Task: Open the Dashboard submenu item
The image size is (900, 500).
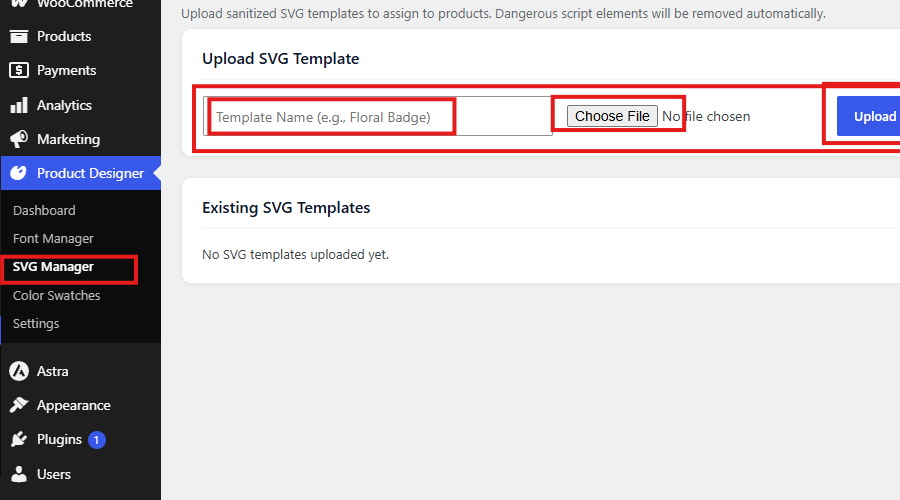Action: click(44, 210)
